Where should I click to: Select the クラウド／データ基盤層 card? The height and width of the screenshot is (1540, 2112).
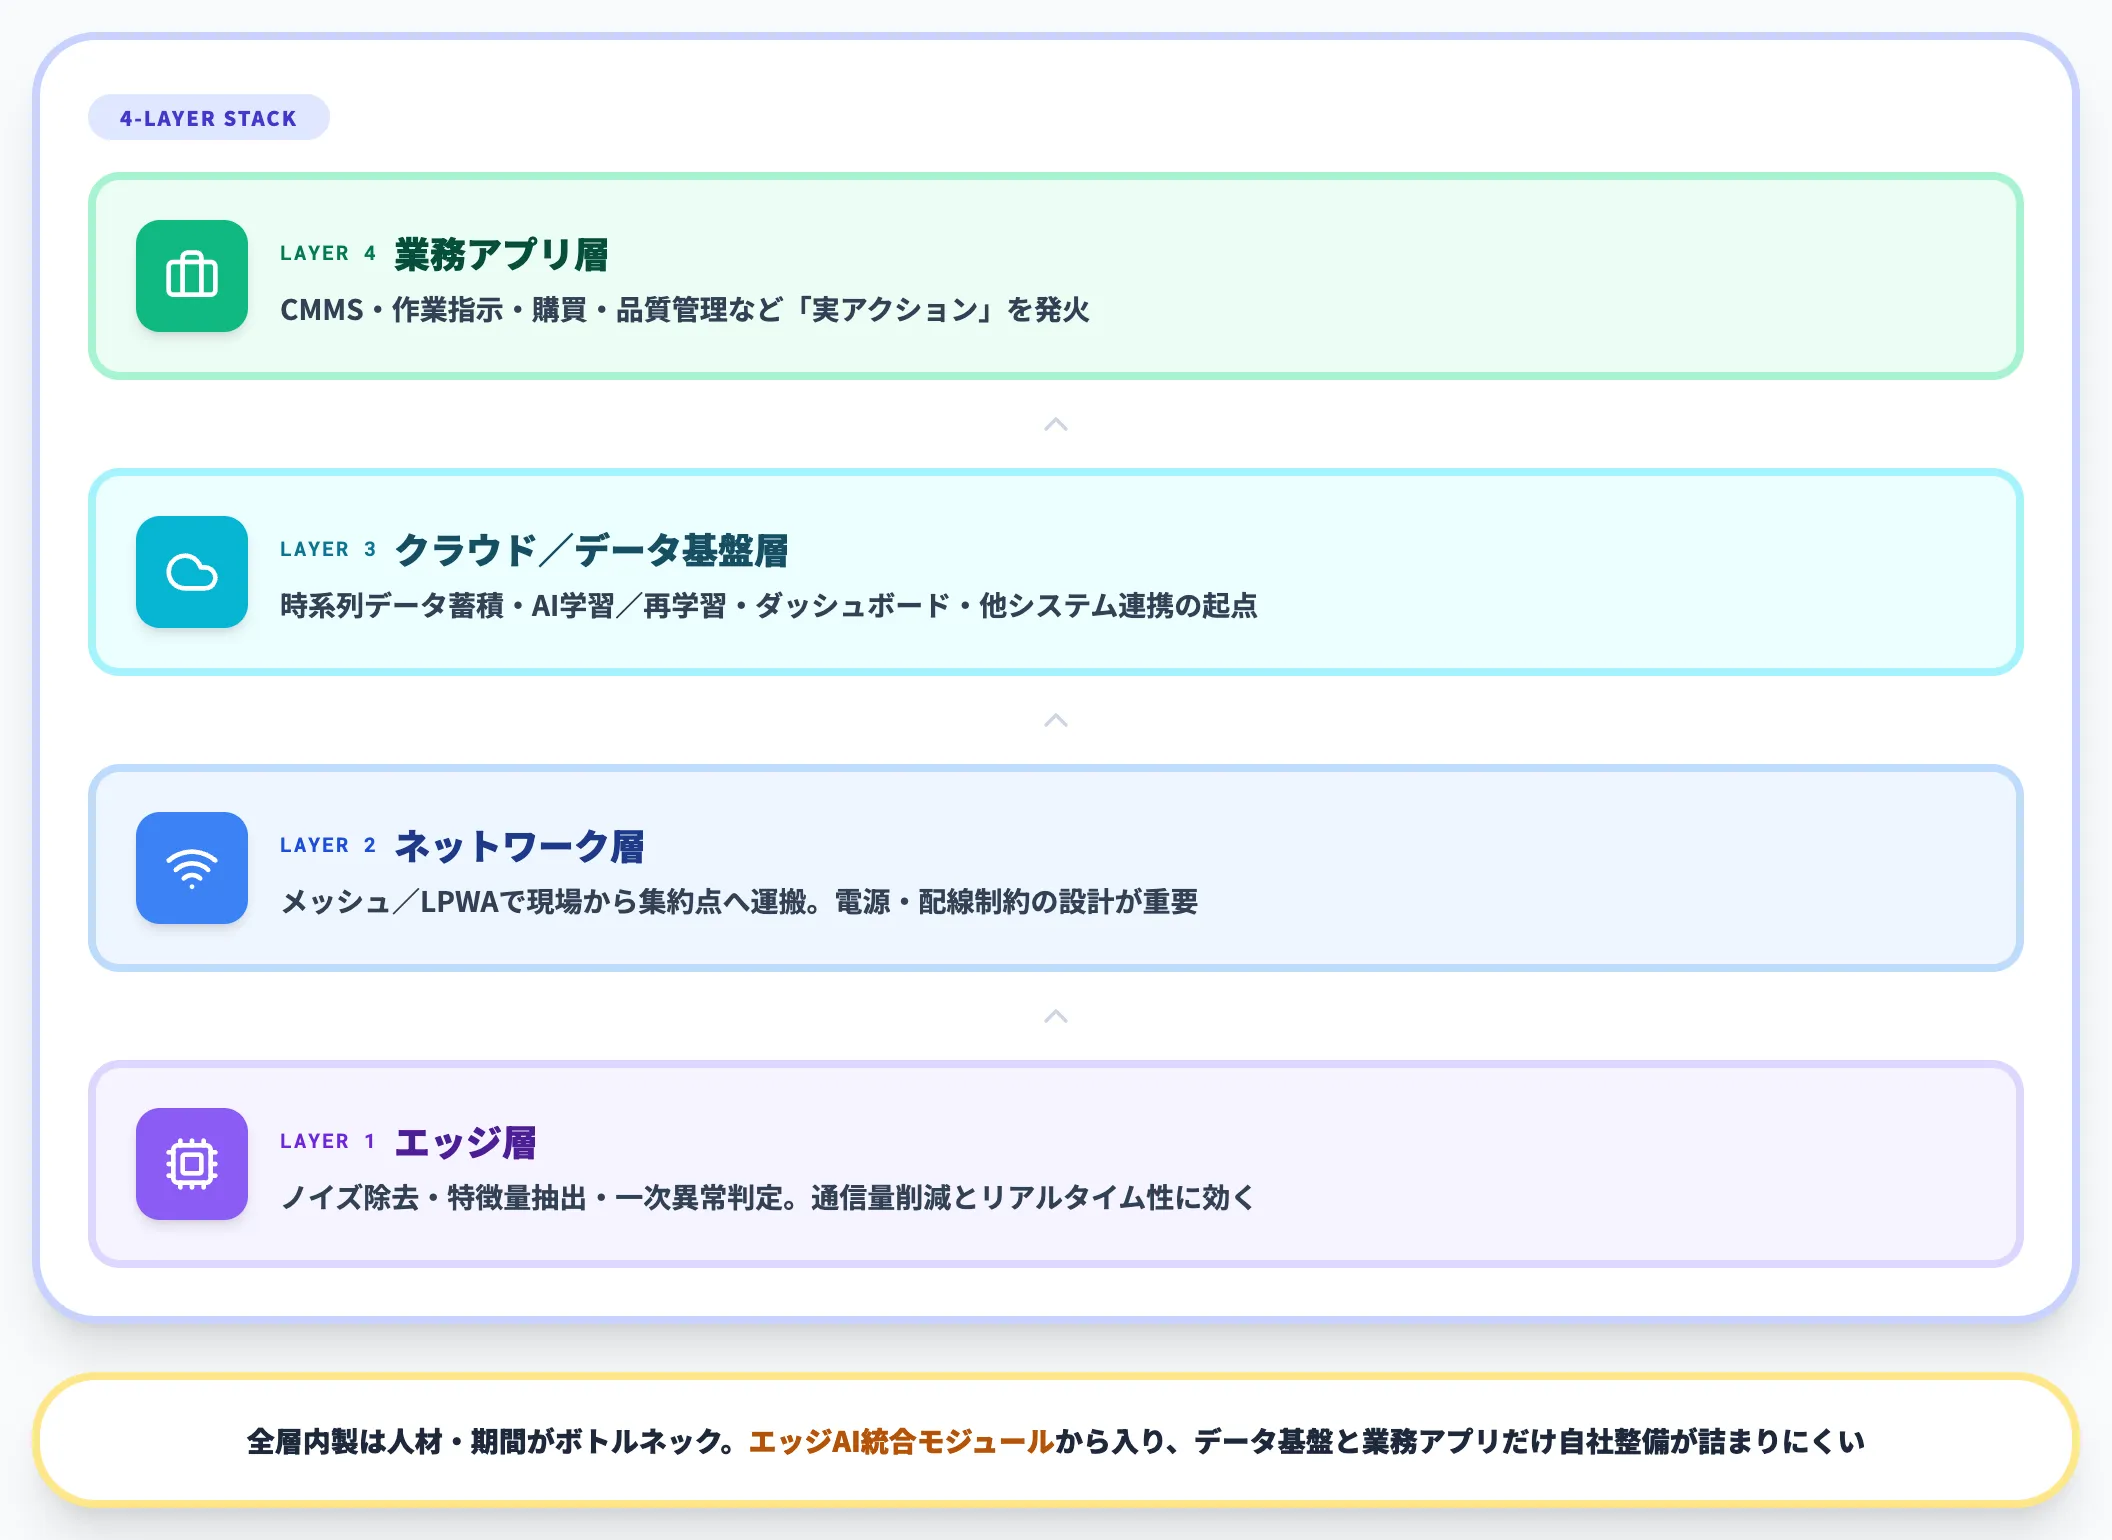[x=1055, y=572]
